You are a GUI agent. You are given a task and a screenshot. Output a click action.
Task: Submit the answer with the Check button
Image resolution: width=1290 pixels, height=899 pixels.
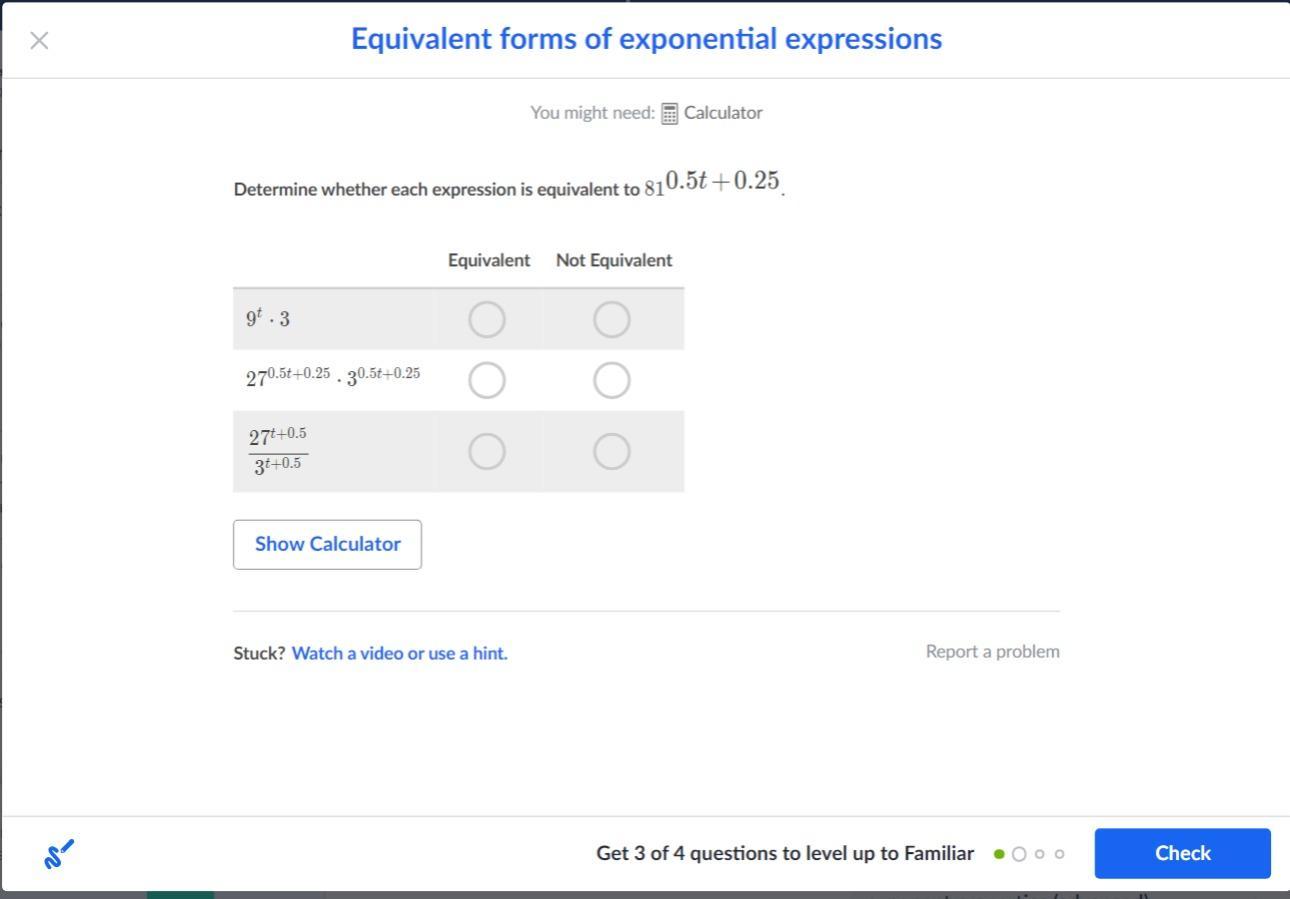pyautogui.click(x=1182, y=853)
